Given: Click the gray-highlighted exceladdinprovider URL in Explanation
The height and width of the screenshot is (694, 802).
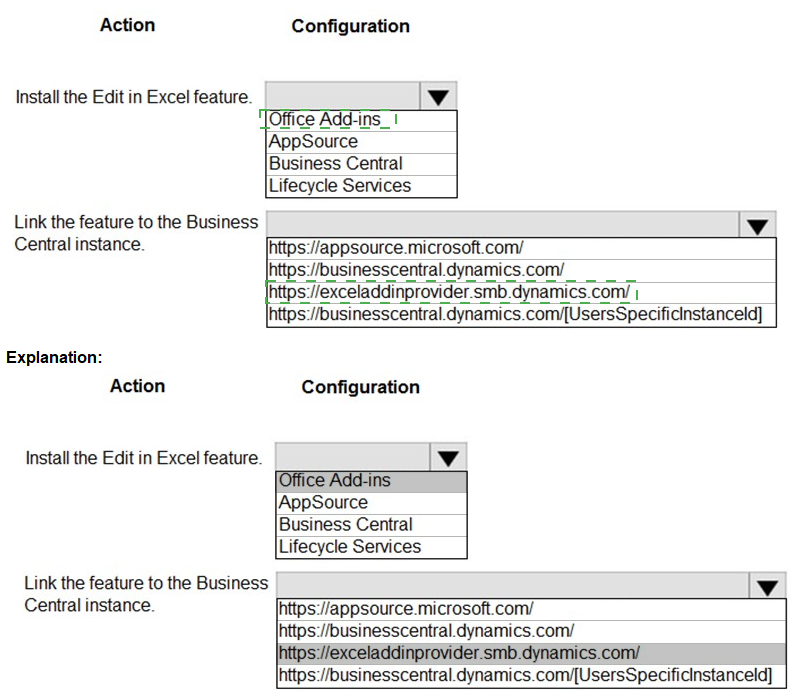Looking at the screenshot, I should (x=460, y=653).
